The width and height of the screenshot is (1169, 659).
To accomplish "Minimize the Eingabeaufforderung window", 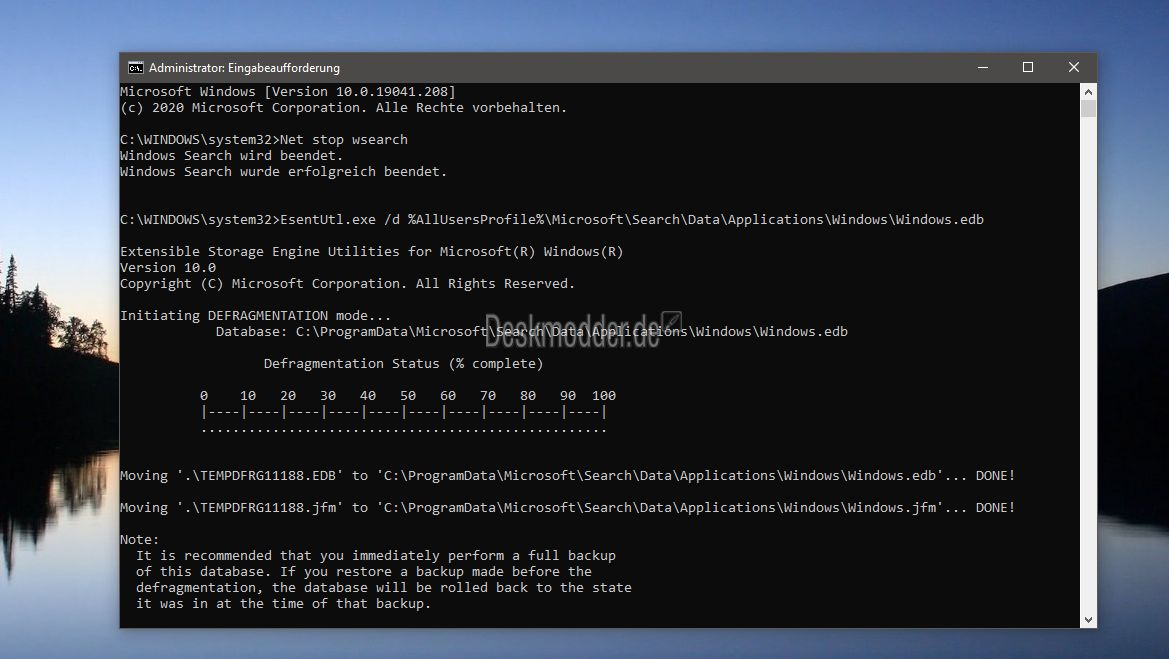I will [983, 68].
